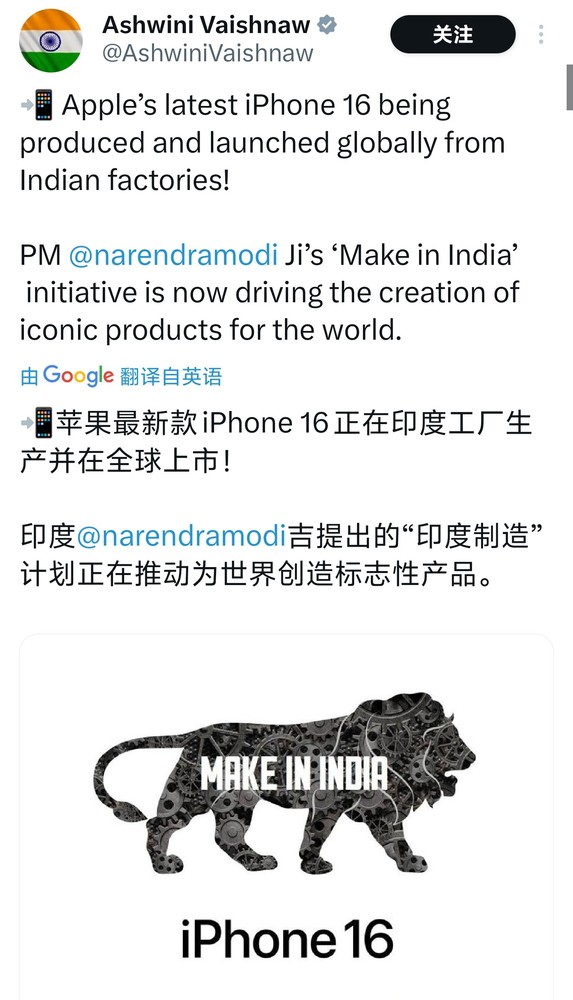573x1000 pixels.
Task: Open the three-dot more options menu
Action: pyautogui.click(x=540, y=34)
